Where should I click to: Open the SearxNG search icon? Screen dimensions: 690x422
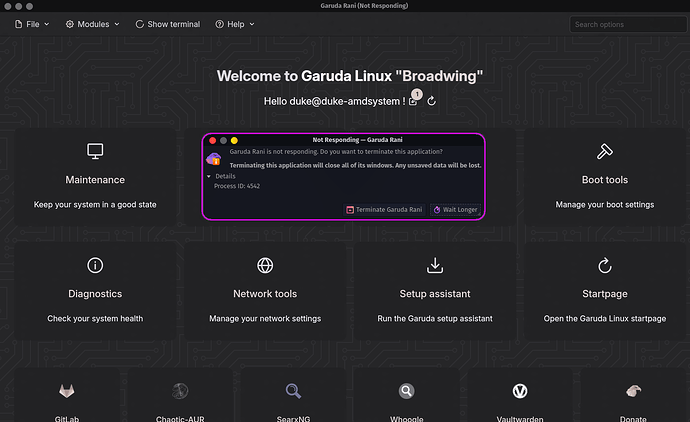293,391
